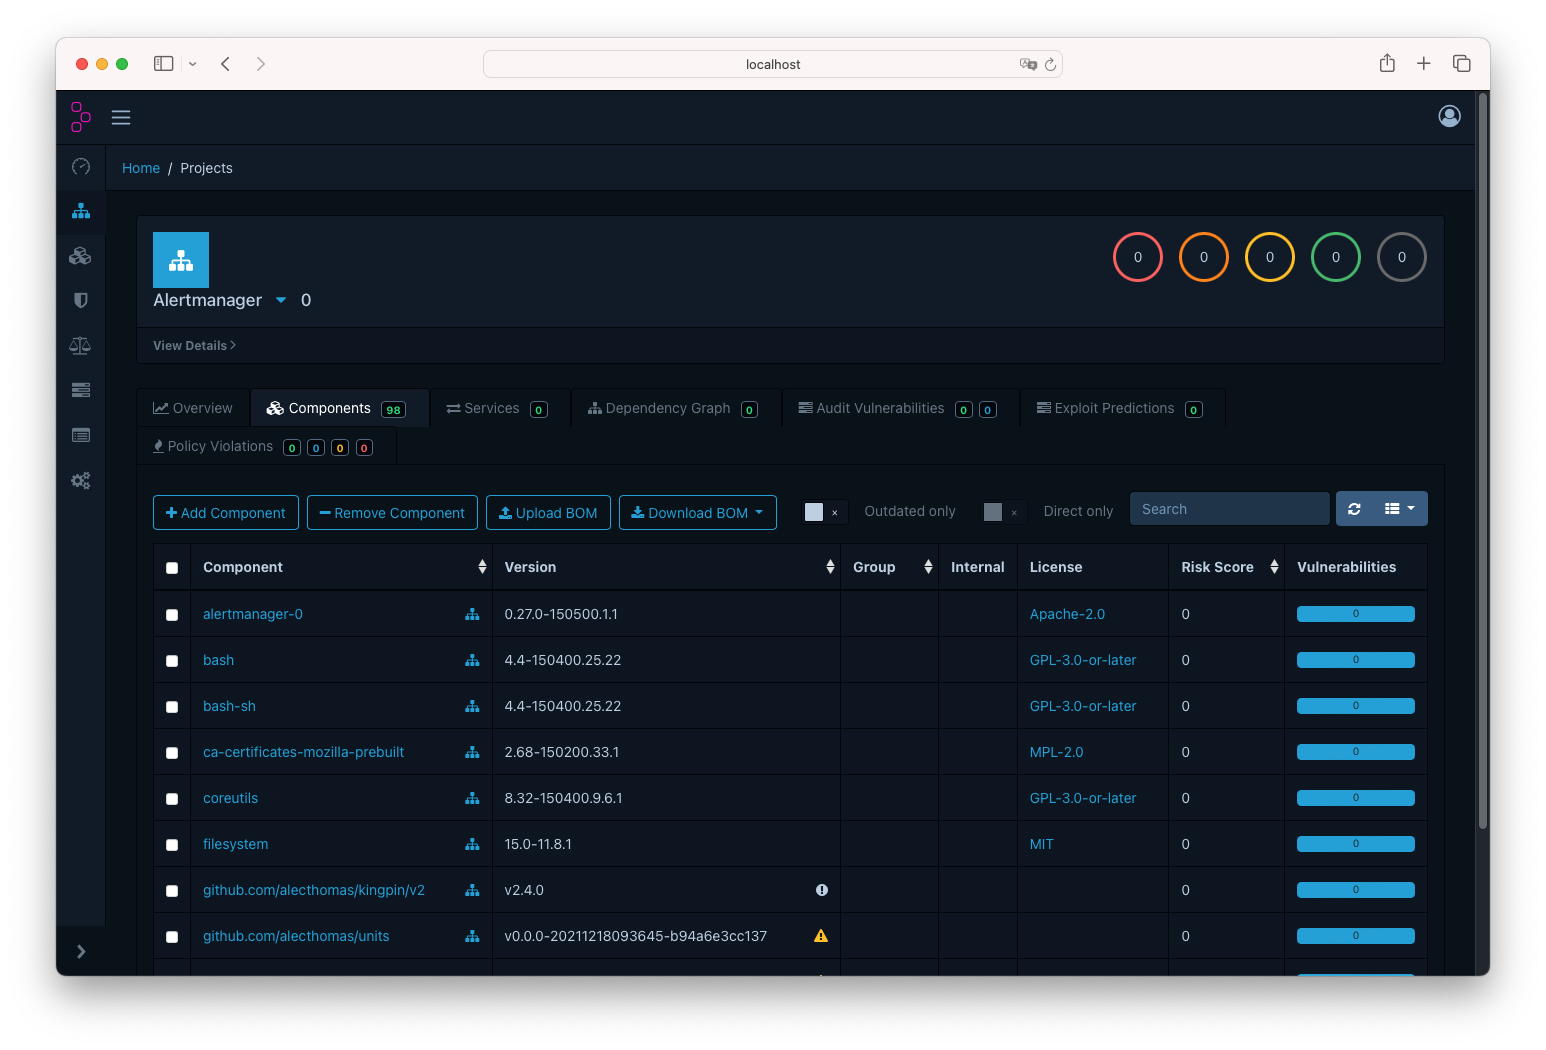Expand sidebar with bottom chevron arrow
The width and height of the screenshot is (1546, 1050).
pos(81,952)
